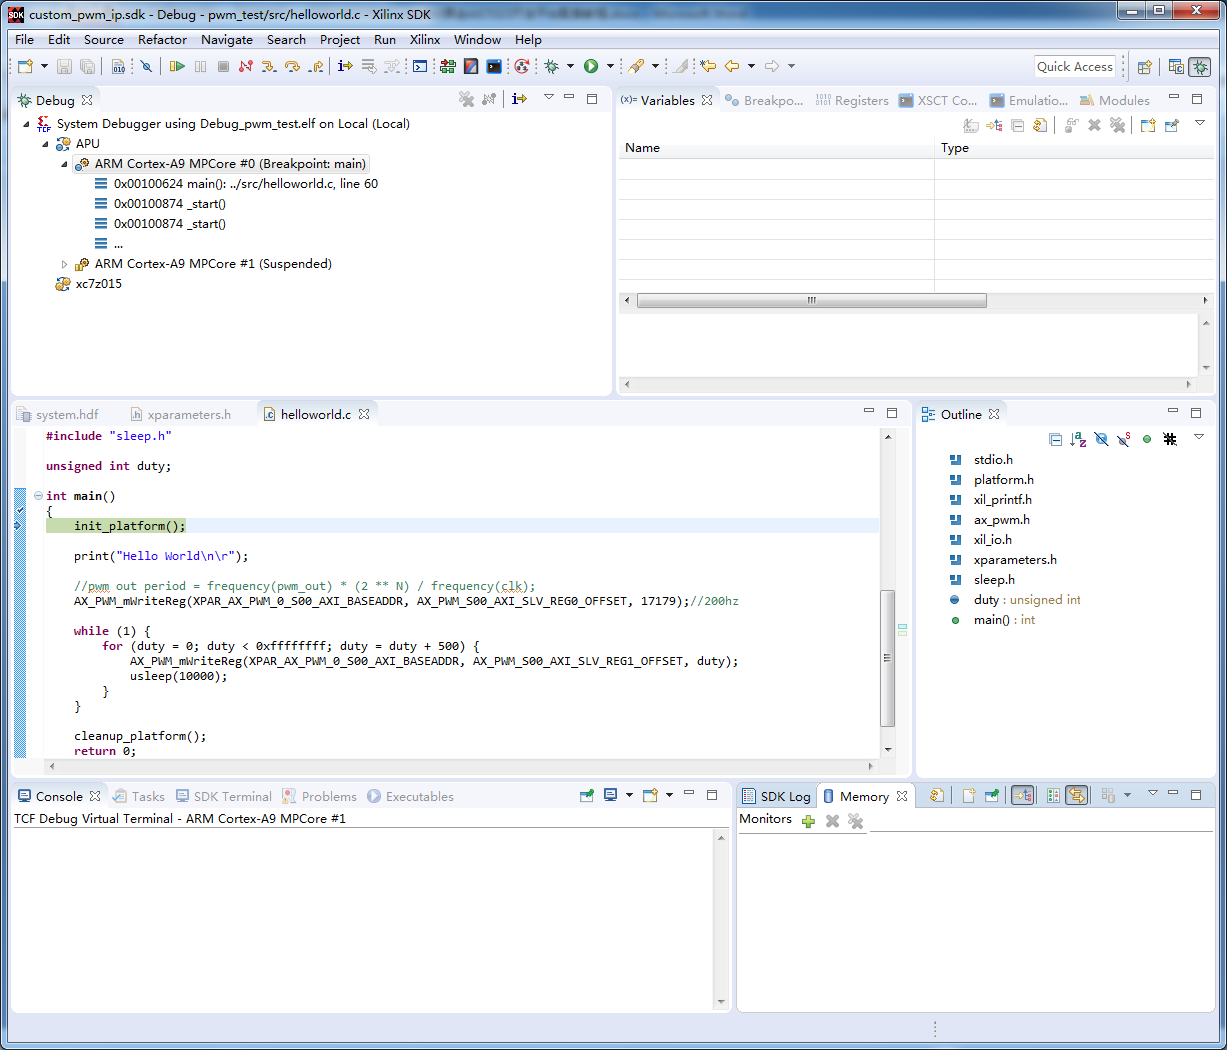Collapse the System Debugger tree node
The image size is (1227, 1050).
coord(26,124)
